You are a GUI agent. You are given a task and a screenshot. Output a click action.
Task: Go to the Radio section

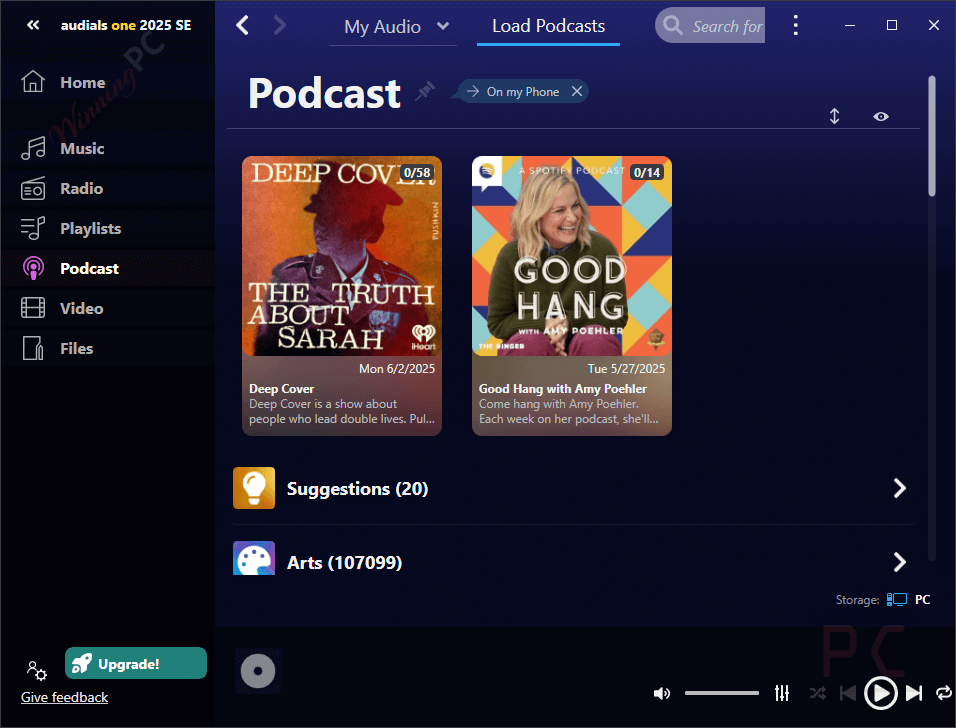click(x=107, y=188)
